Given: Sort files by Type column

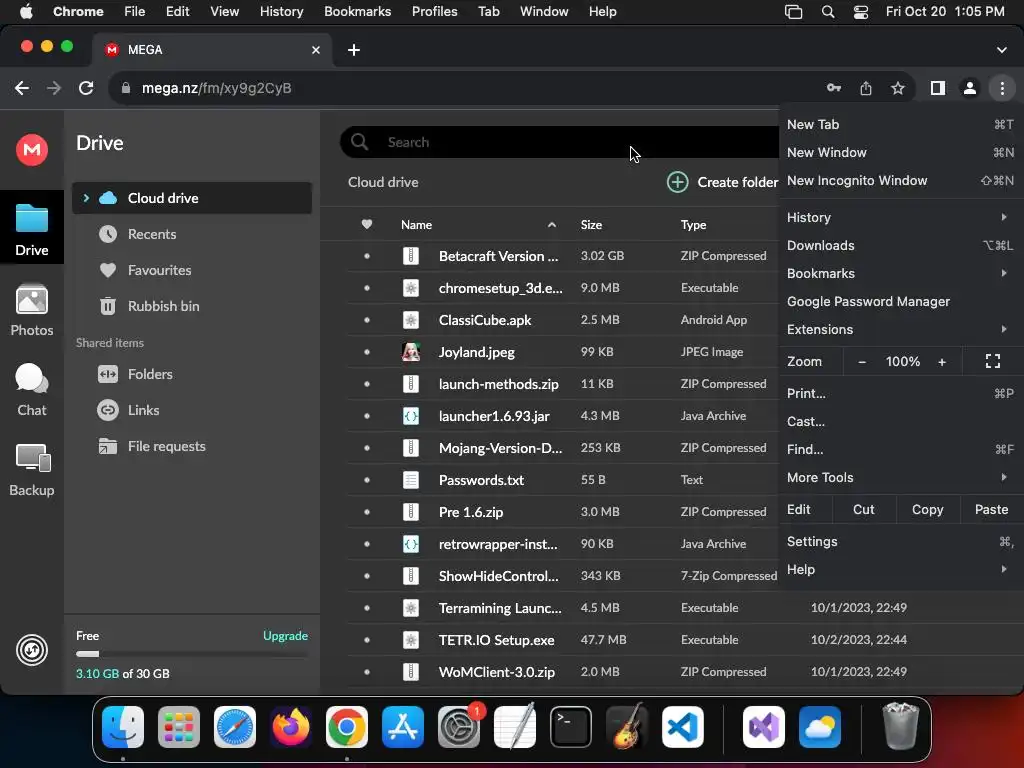Looking at the screenshot, I should click(693, 225).
